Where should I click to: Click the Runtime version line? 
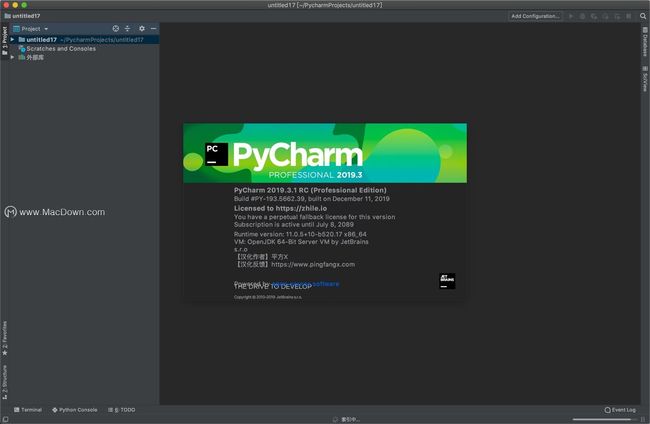(x=300, y=234)
